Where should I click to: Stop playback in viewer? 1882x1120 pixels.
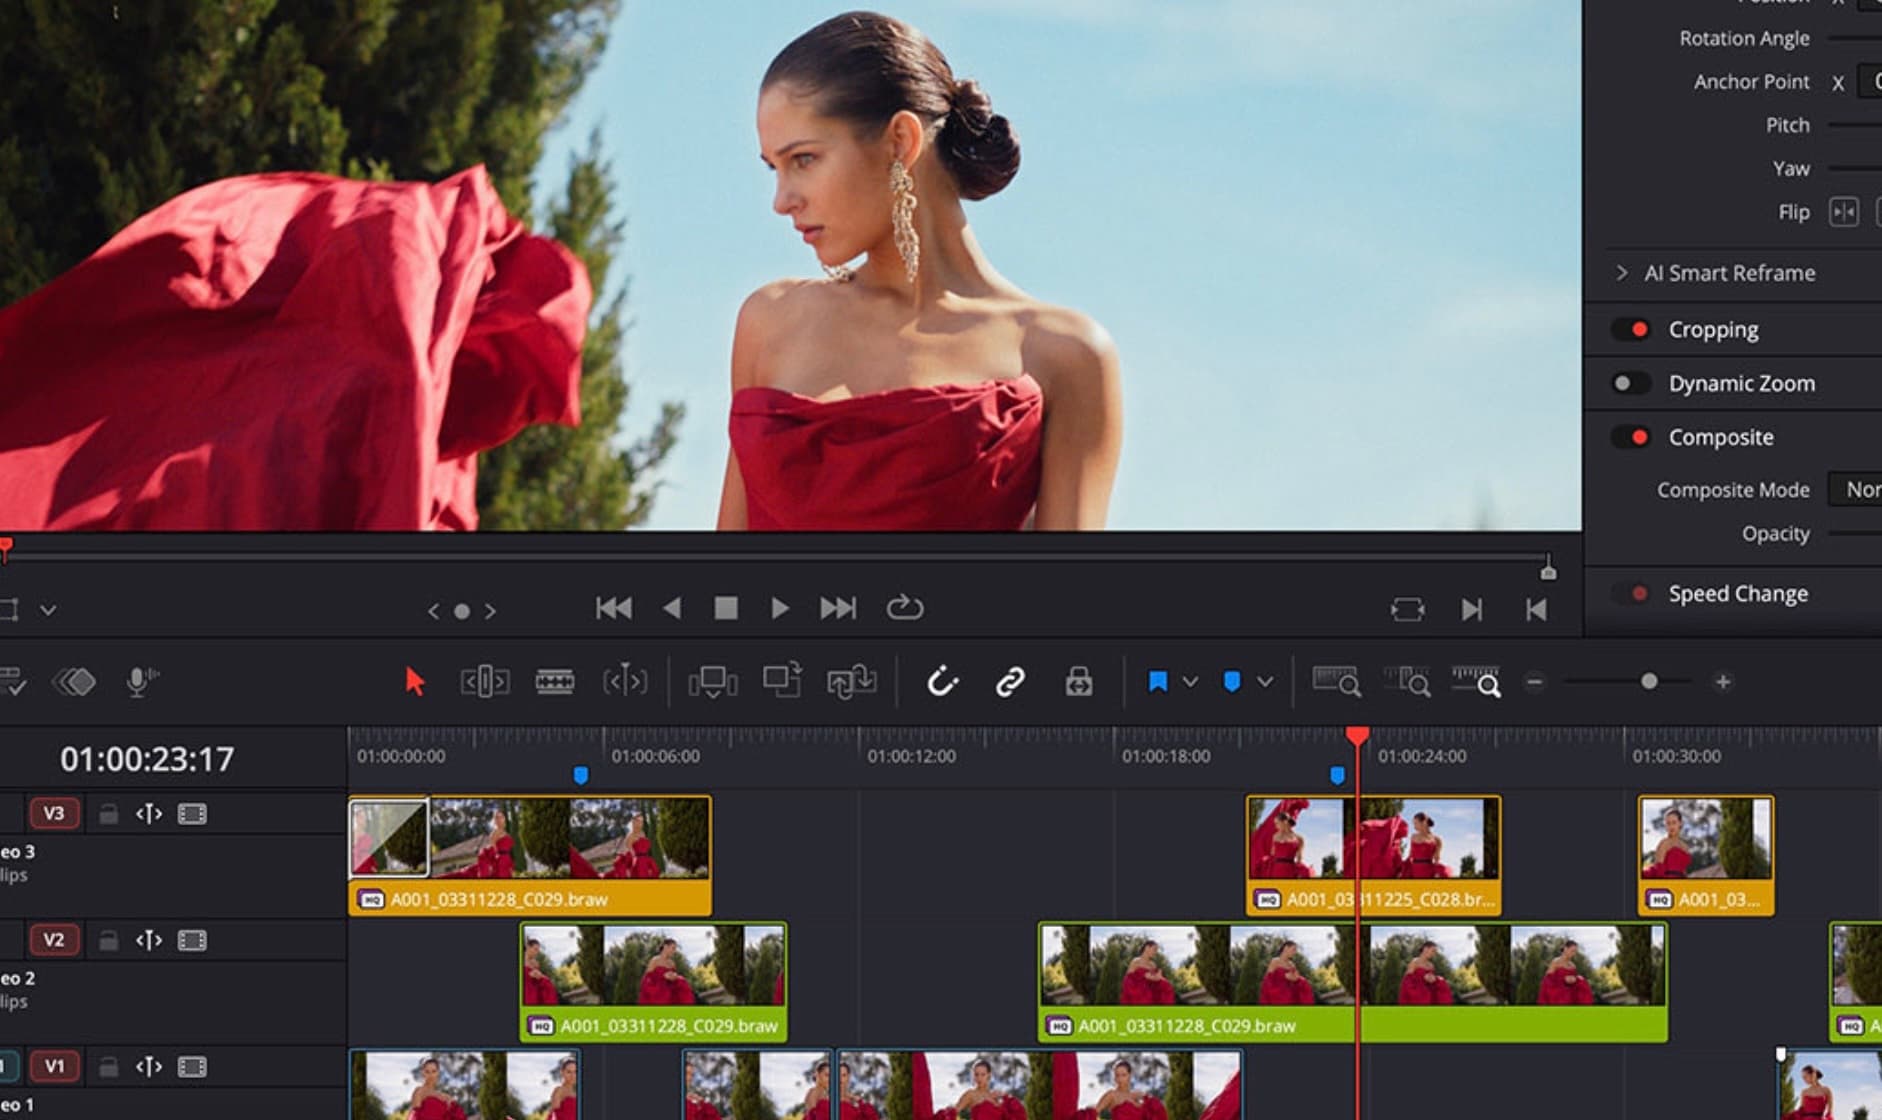point(726,608)
